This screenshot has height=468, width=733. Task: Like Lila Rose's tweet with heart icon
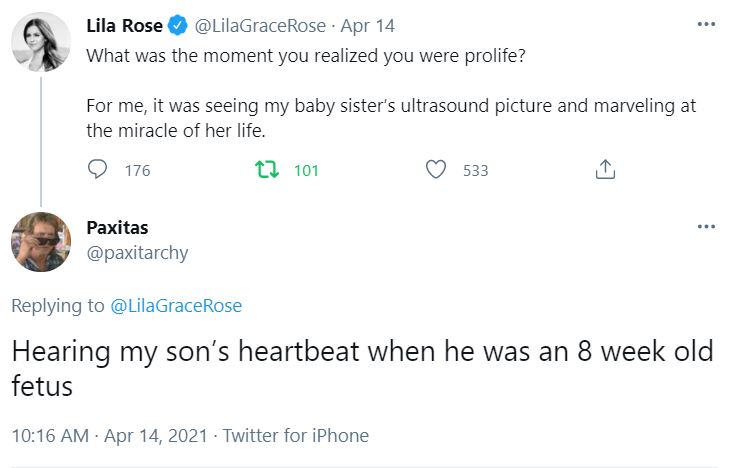(x=436, y=170)
